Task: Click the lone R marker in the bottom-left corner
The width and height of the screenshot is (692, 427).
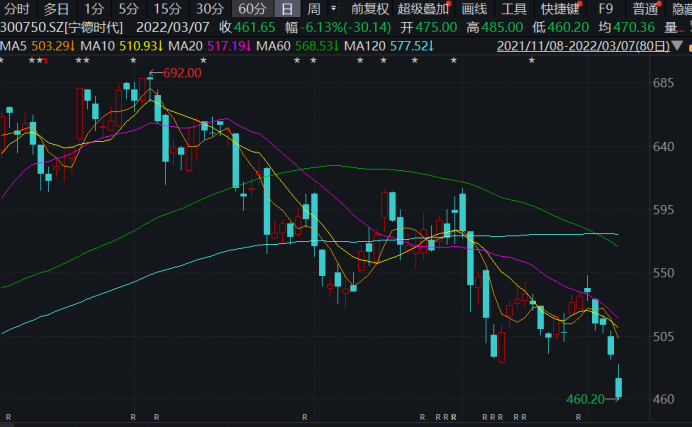Action: 8,417
